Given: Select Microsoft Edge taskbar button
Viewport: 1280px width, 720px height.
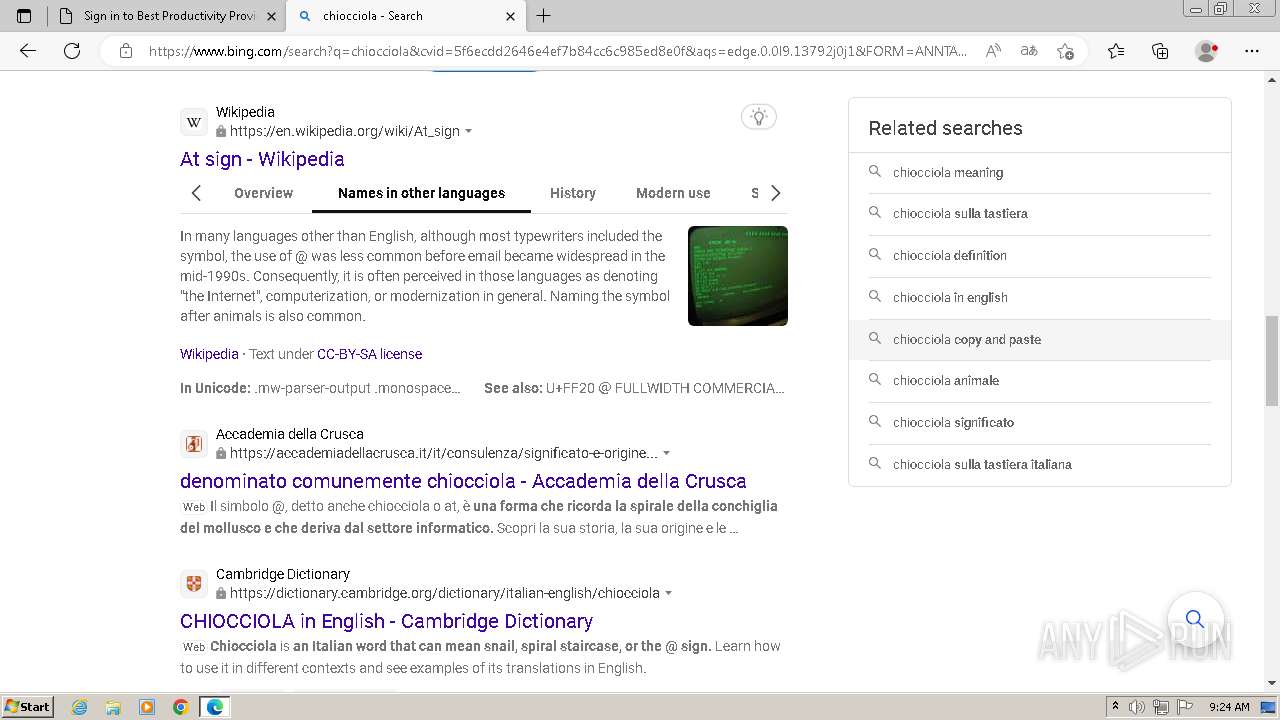Looking at the screenshot, I should 215,707.
